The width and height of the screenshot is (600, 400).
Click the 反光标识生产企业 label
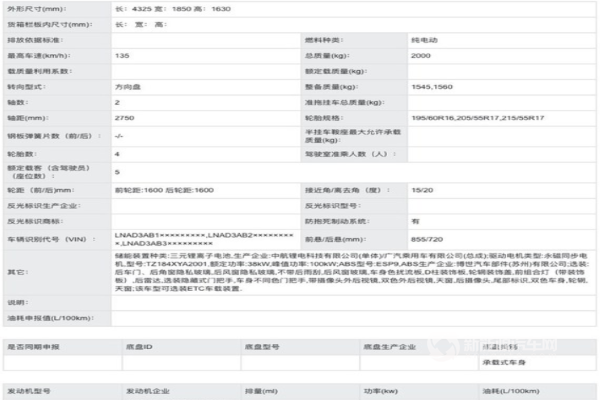click(44, 206)
